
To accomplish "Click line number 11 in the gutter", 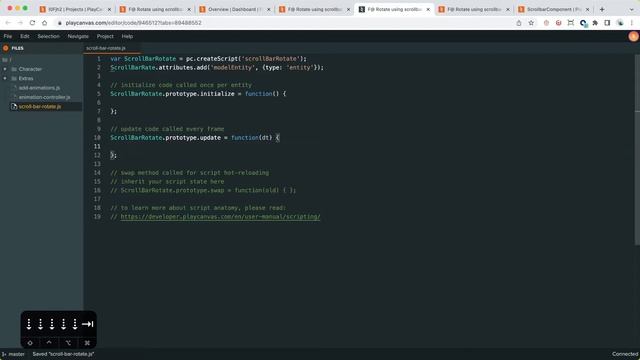I will point(97,147).
